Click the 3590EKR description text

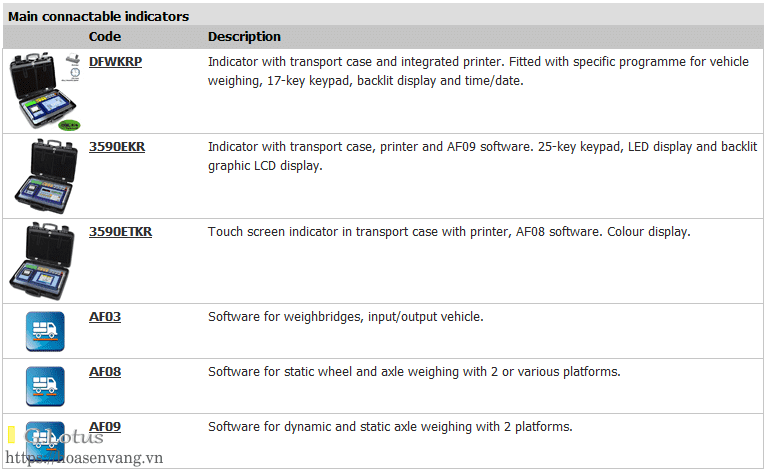[476, 156]
